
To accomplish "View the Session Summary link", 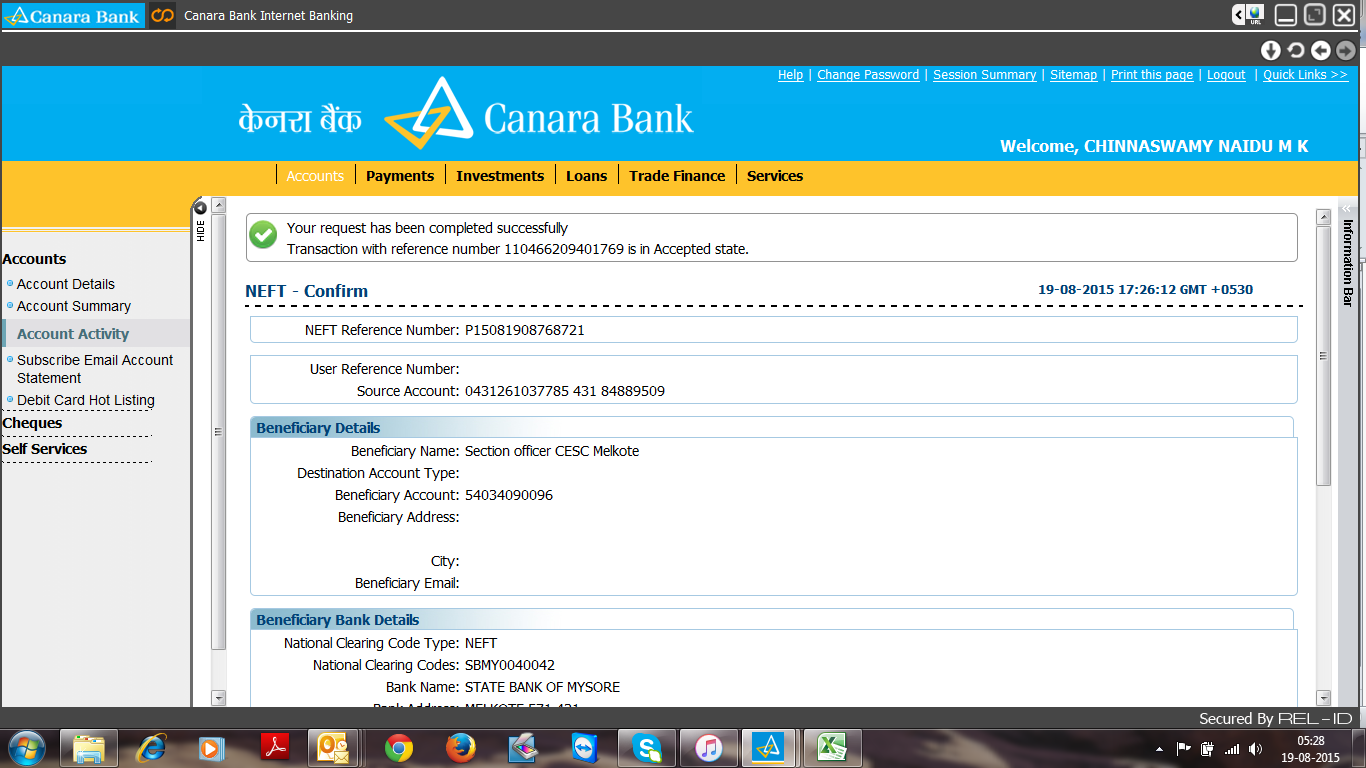I will (984, 75).
